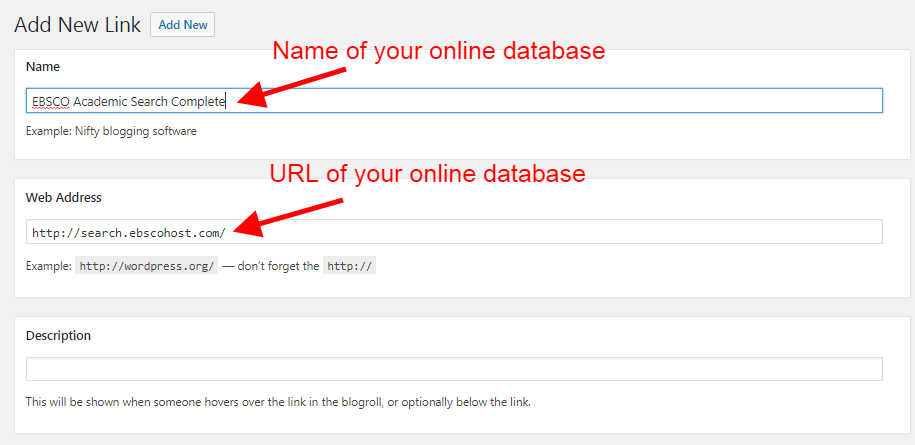Click into the Web Address field
Screen dimensions: 915x445
[x=550, y=232]
